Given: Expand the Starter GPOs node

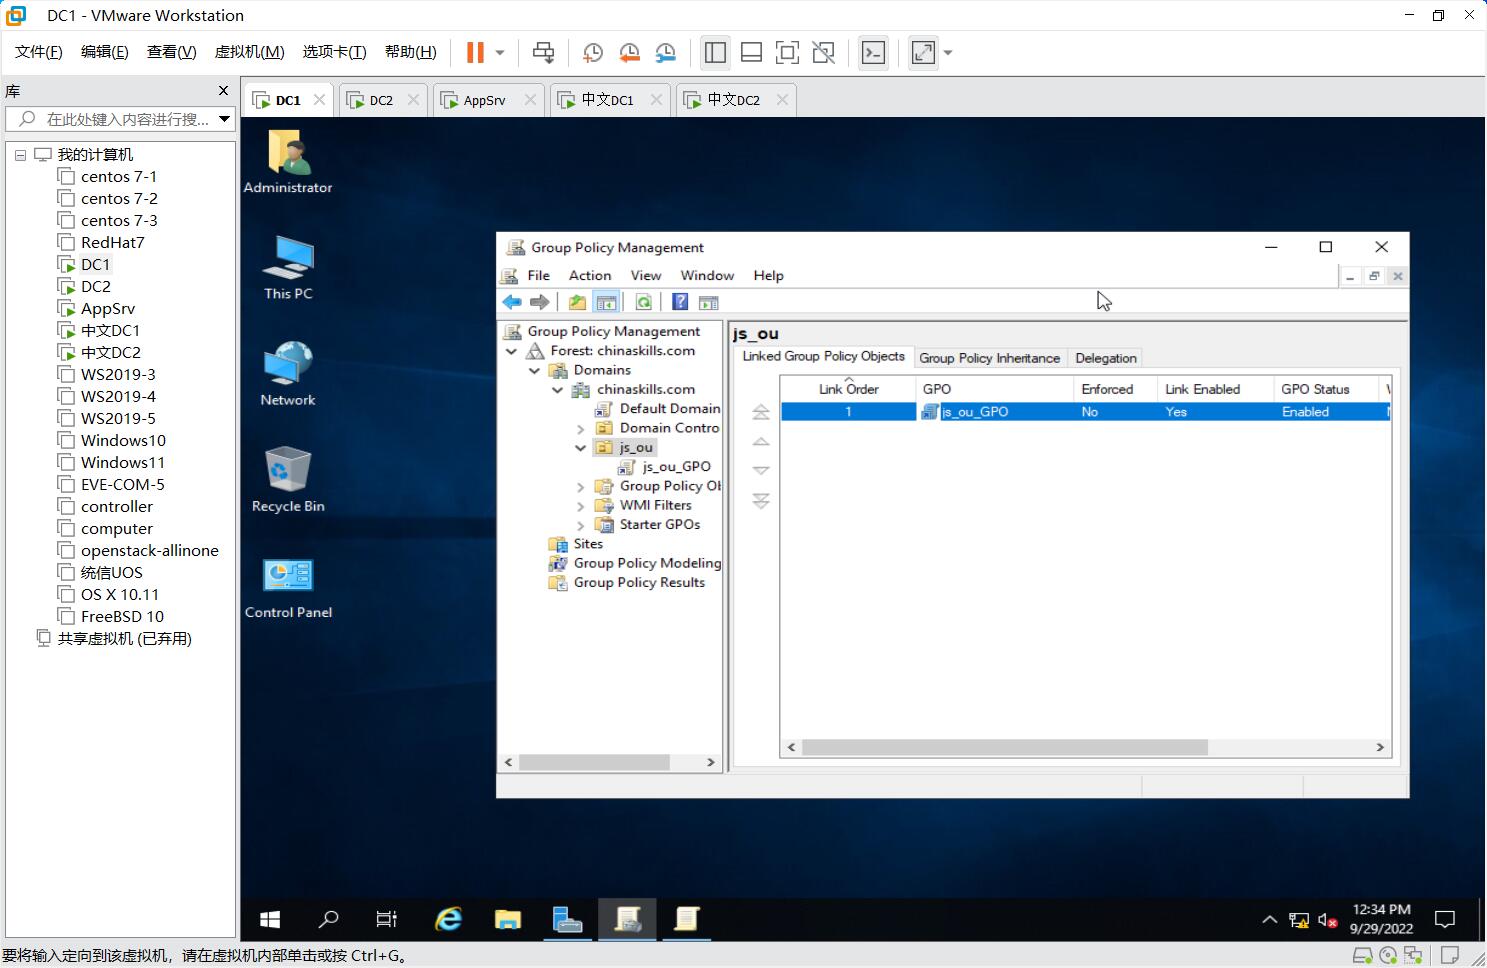Looking at the screenshot, I should pyautogui.click(x=581, y=525).
